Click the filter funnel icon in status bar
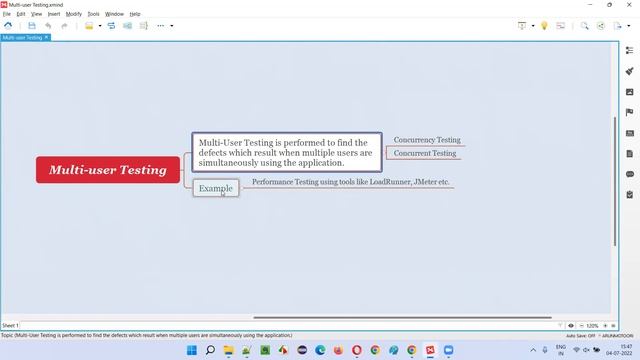 [560, 326]
